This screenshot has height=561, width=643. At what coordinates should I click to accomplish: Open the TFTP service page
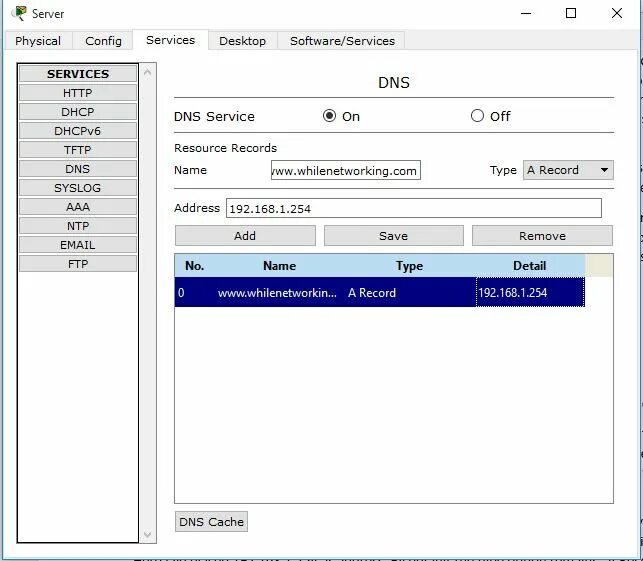[x=78, y=150]
